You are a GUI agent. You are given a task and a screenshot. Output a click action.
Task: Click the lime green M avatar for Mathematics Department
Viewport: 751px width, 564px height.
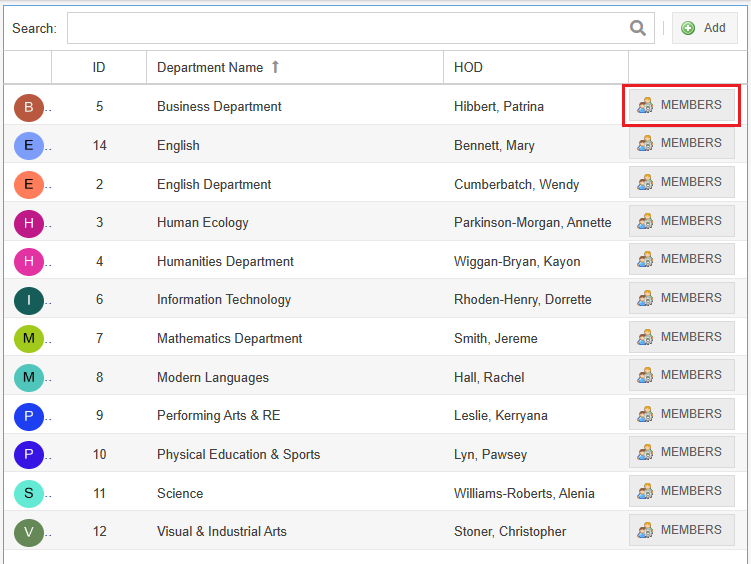pos(29,339)
